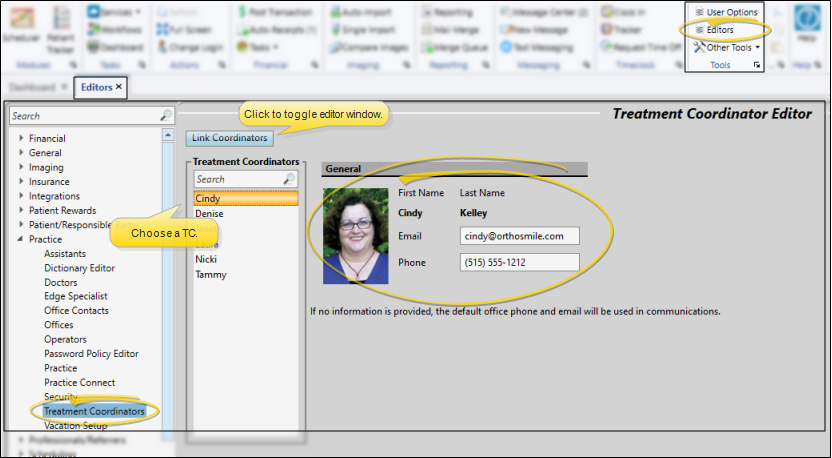Select Denise in the coordinators list

[210, 214]
